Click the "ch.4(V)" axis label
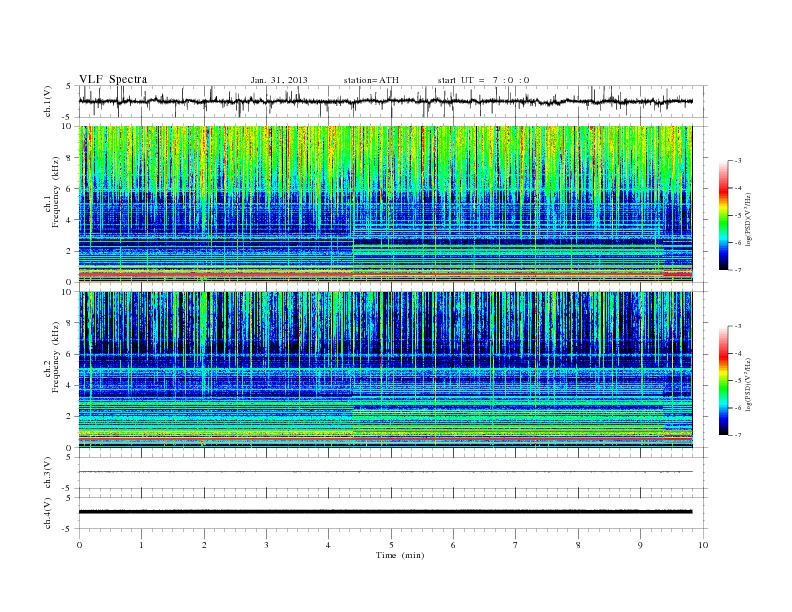 (48, 513)
